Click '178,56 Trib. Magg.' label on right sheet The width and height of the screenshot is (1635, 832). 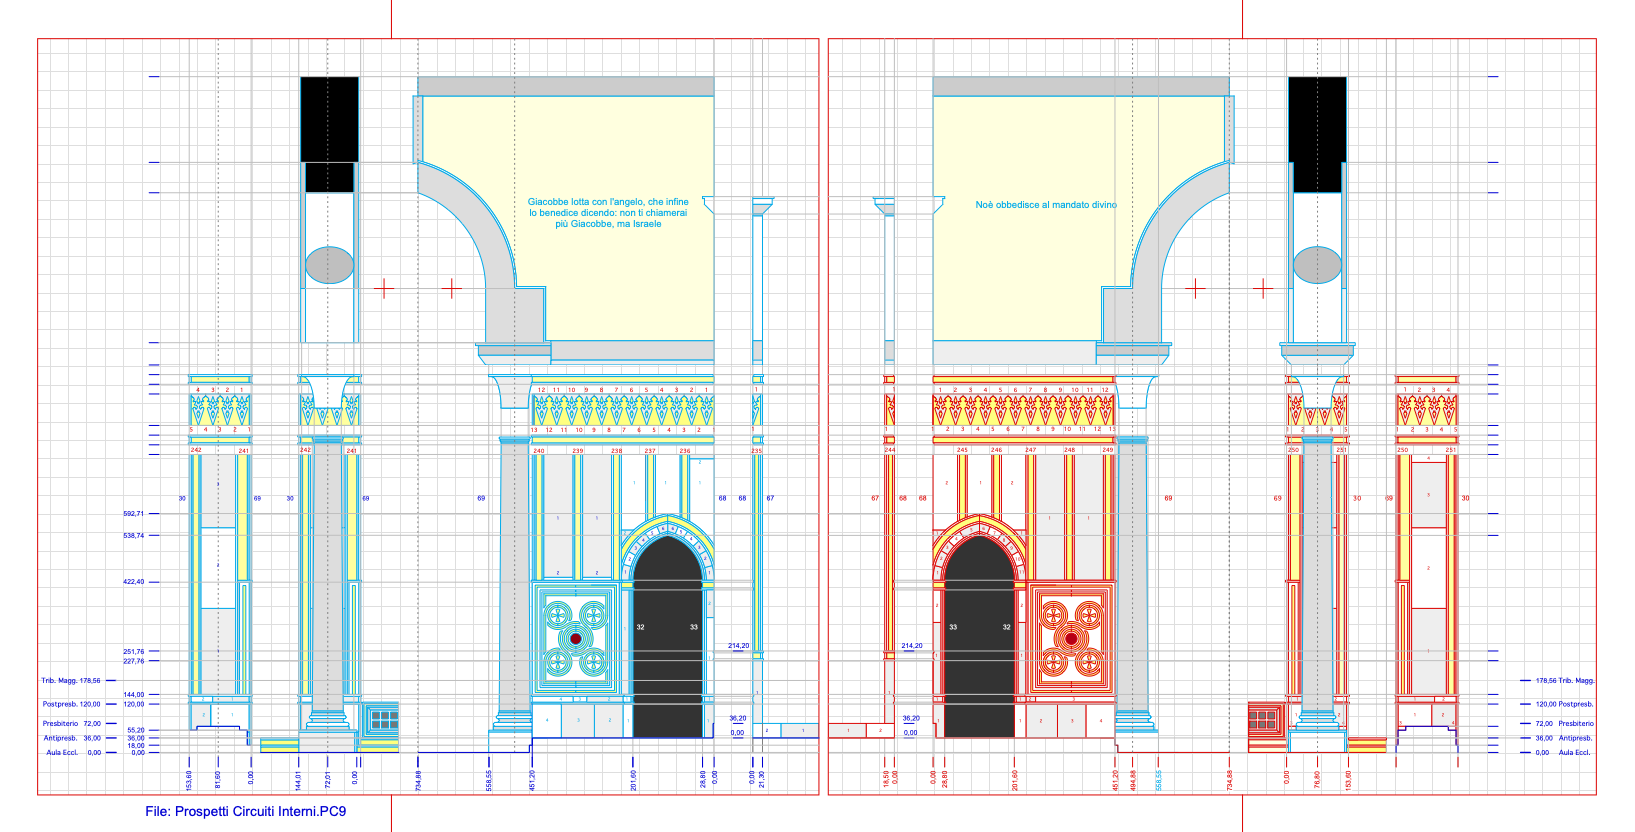click(1565, 681)
